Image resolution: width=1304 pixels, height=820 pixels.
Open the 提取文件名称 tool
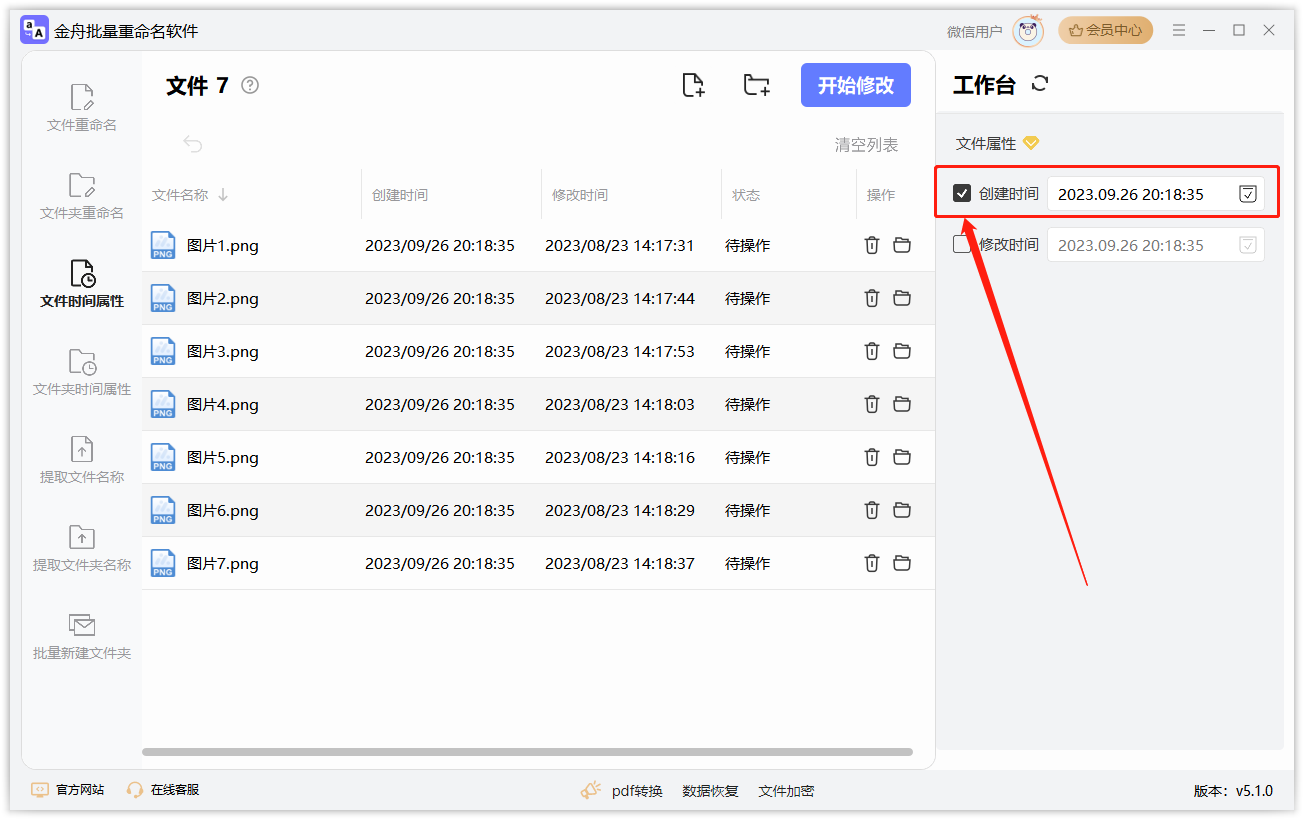(x=80, y=458)
